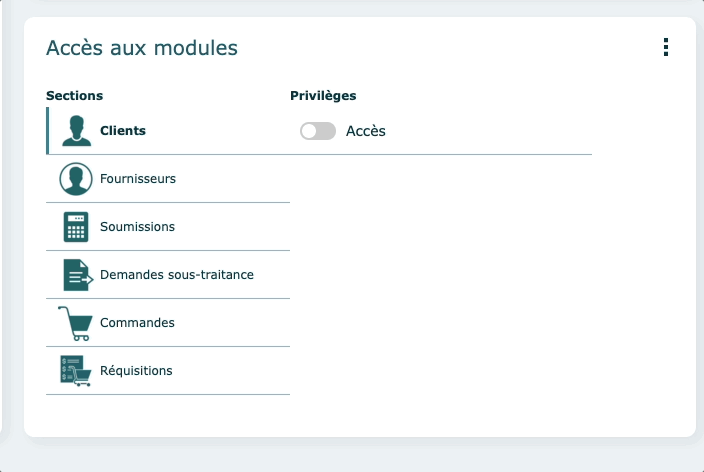Click the Commandes shopping cart icon
The image size is (704, 472).
pos(76,323)
